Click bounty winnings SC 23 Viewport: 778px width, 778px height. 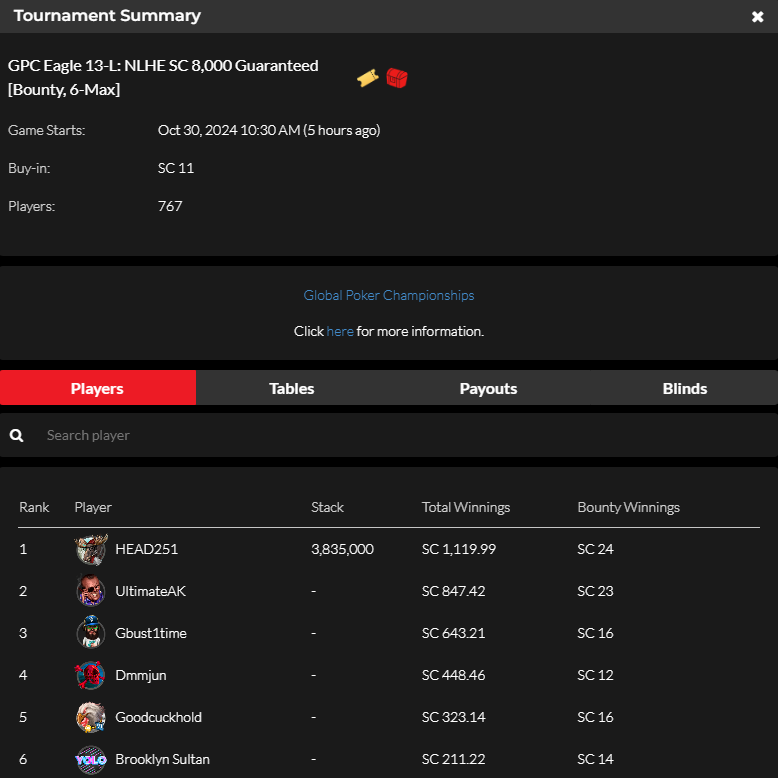tap(595, 591)
